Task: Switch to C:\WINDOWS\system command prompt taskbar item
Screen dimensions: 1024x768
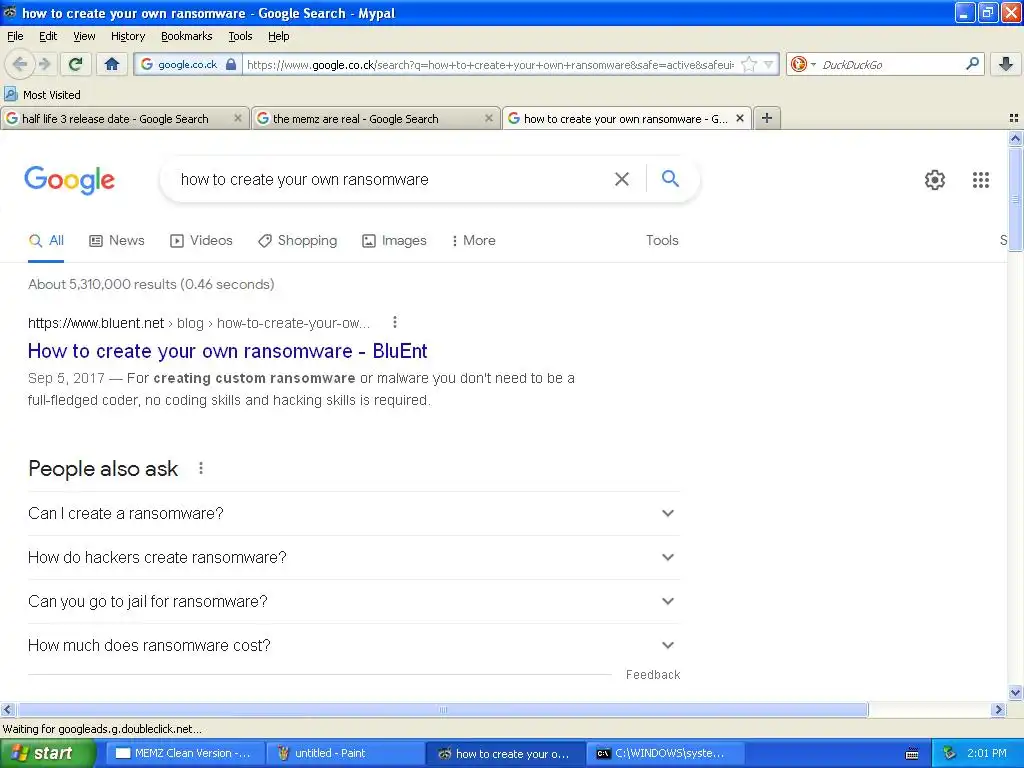Action: 664,753
